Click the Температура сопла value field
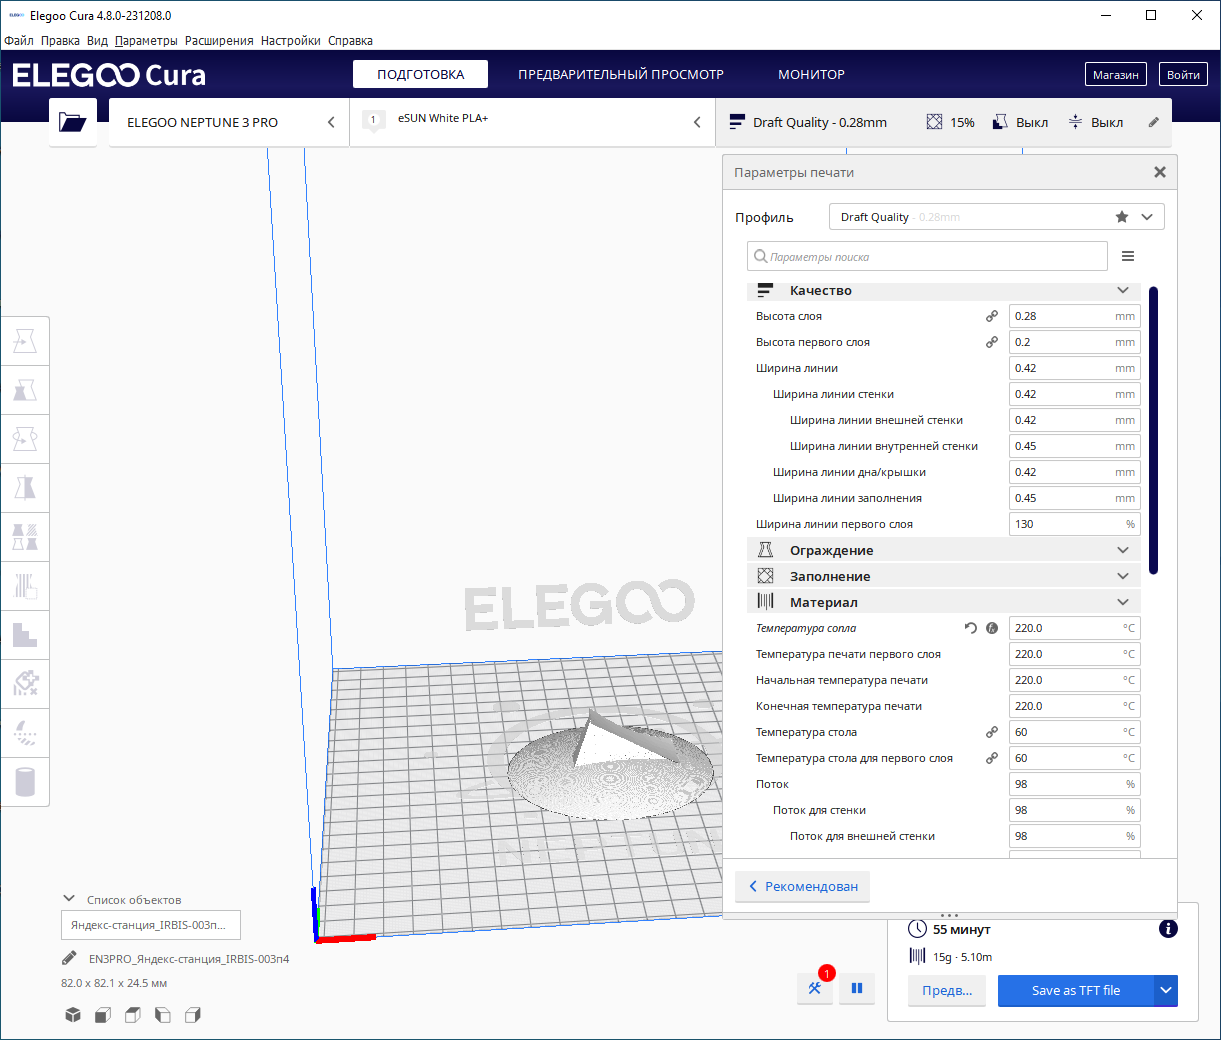Viewport: 1221px width, 1040px height. pyautogui.click(x=1074, y=628)
